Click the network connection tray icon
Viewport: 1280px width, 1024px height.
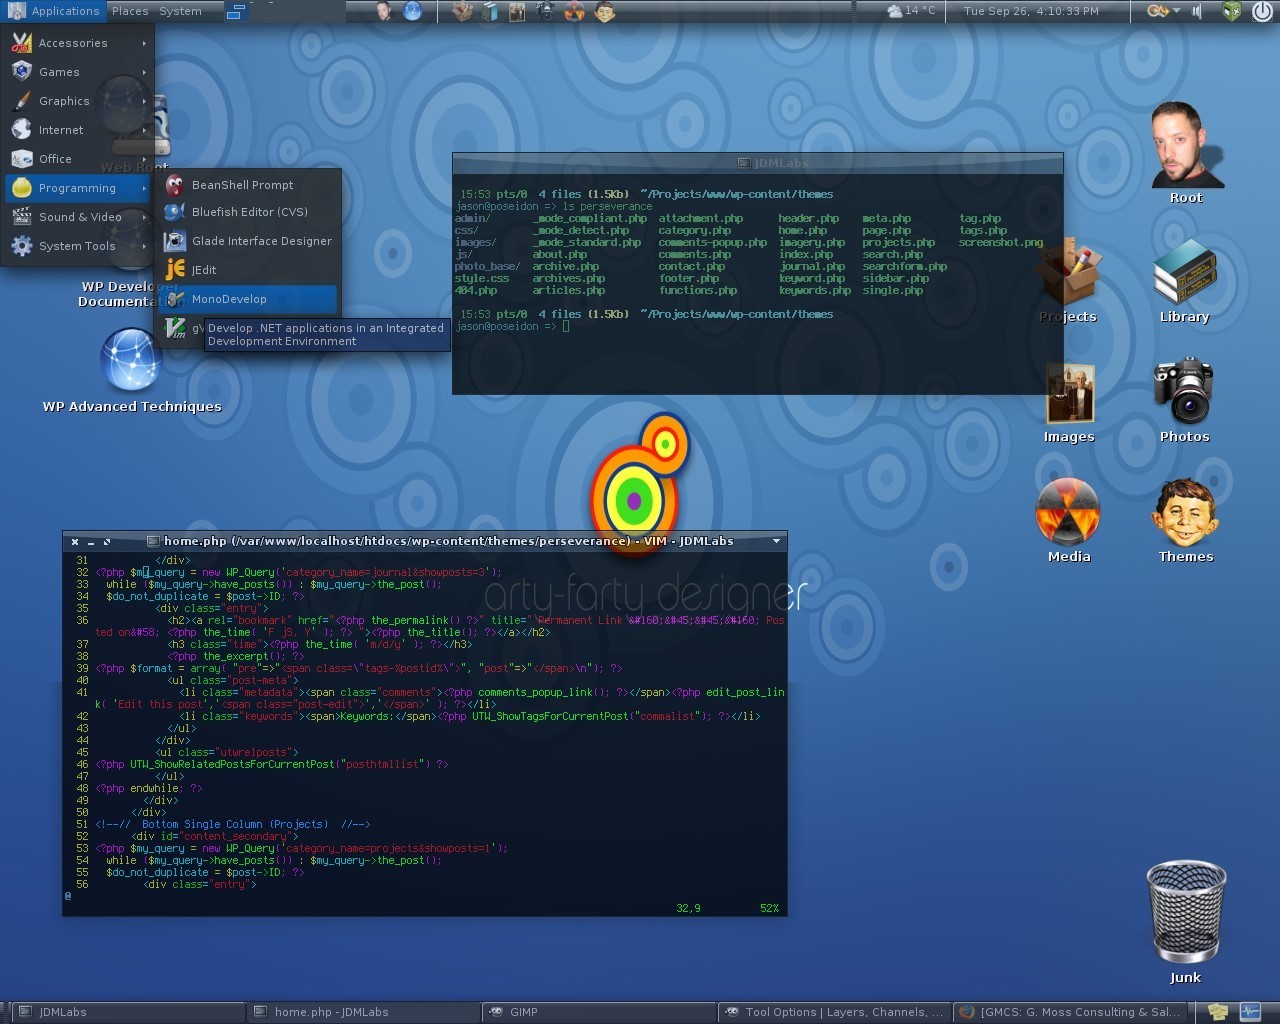coord(1158,11)
